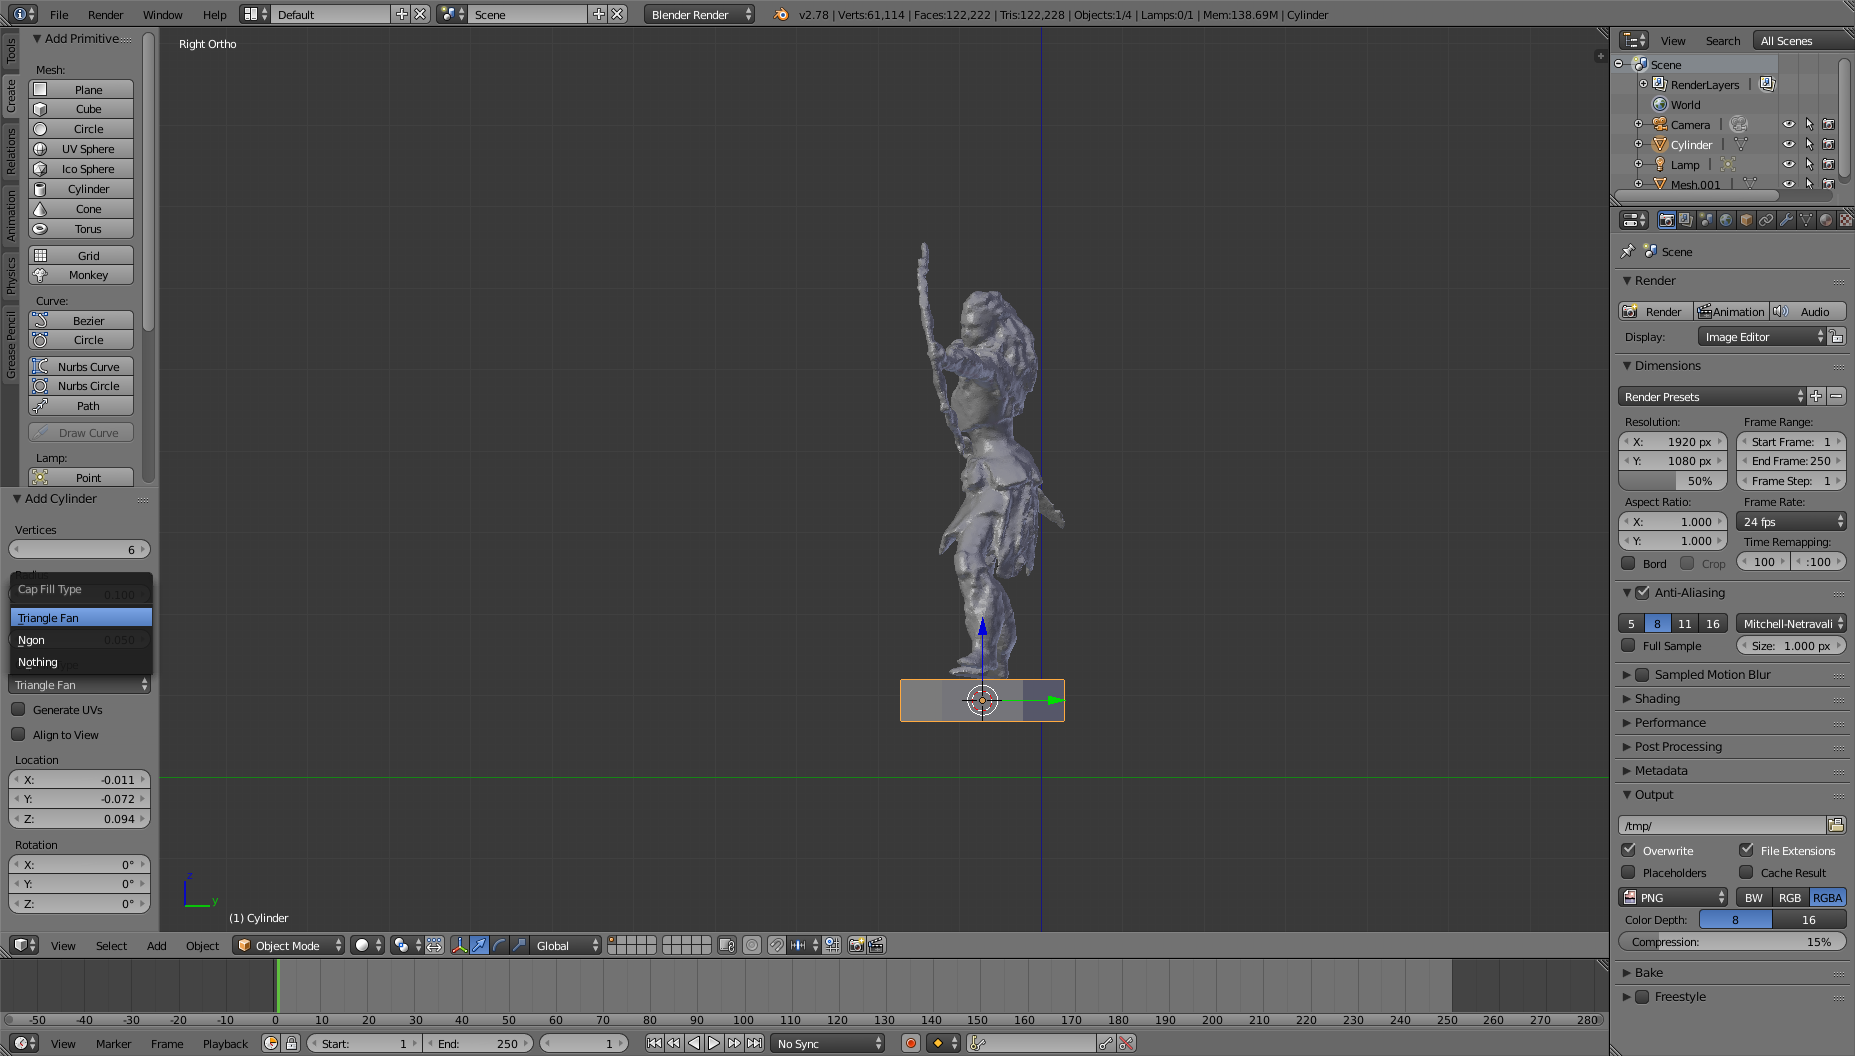
Task: Enable the scale manipulator icon
Action: pos(519,945)
